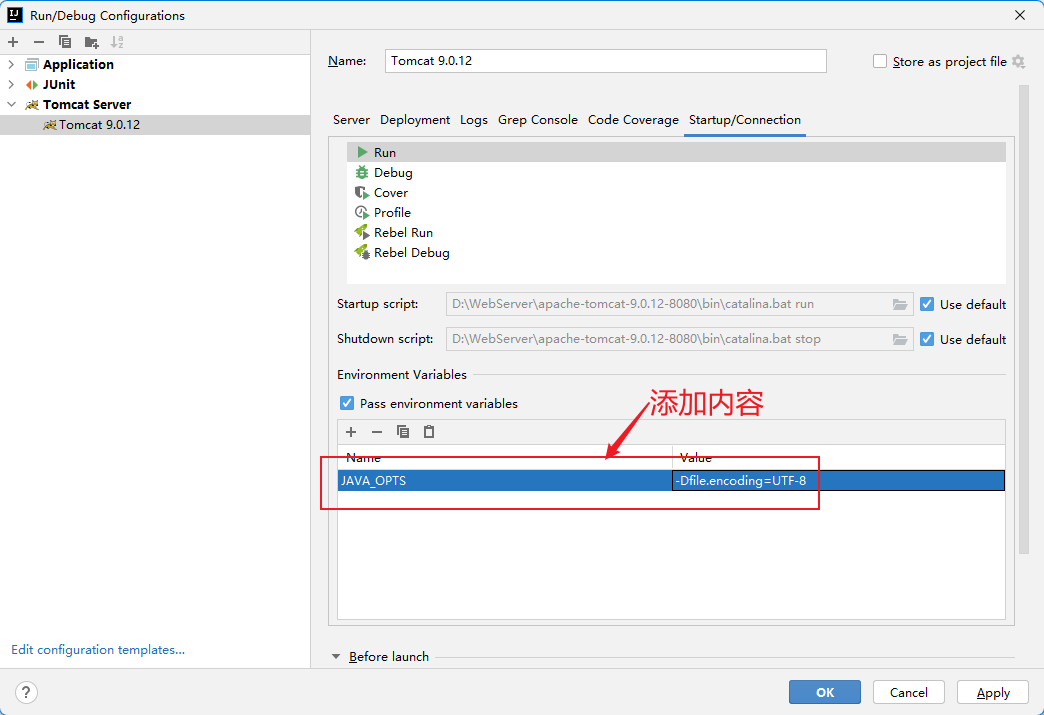Select the Tomcat Server tree item
The width and height of the screenshot is (1044, 715).
87,105
